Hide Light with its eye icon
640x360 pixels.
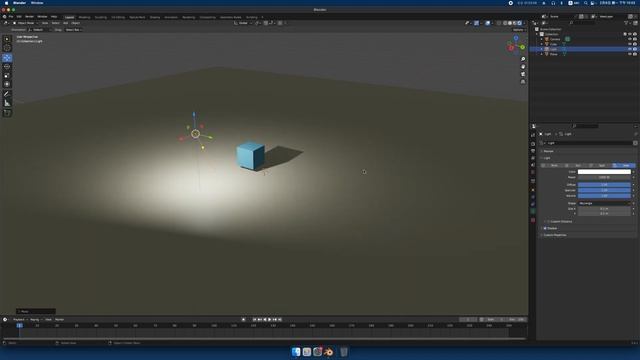(x=630, y=49)
